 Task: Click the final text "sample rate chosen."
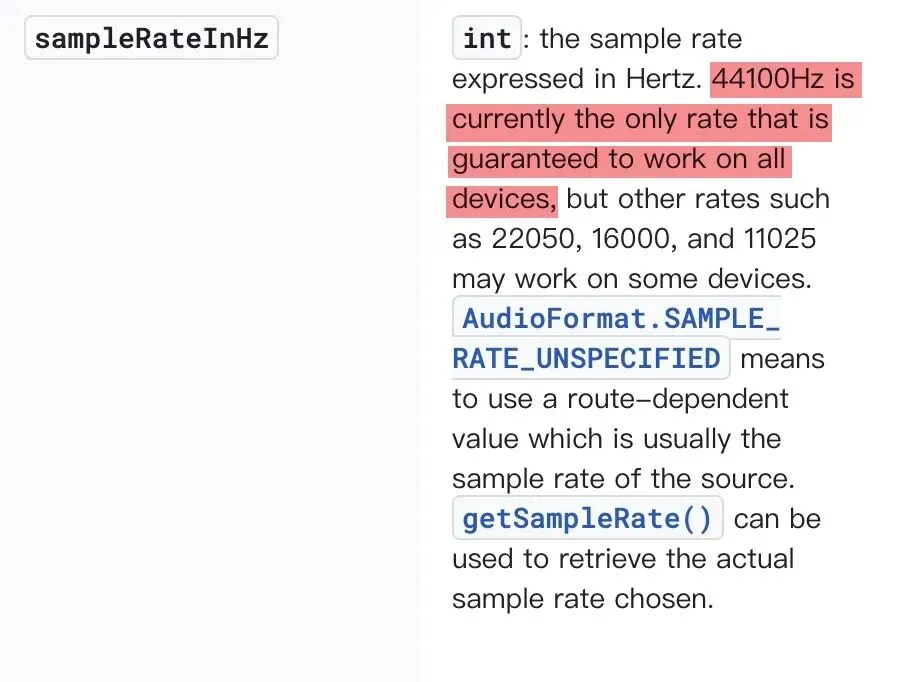tap(583, 599)
